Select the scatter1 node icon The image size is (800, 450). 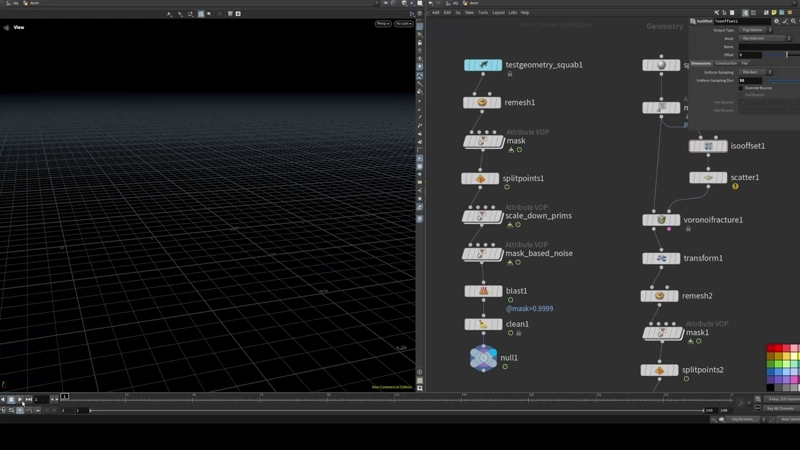coord(708,178)
